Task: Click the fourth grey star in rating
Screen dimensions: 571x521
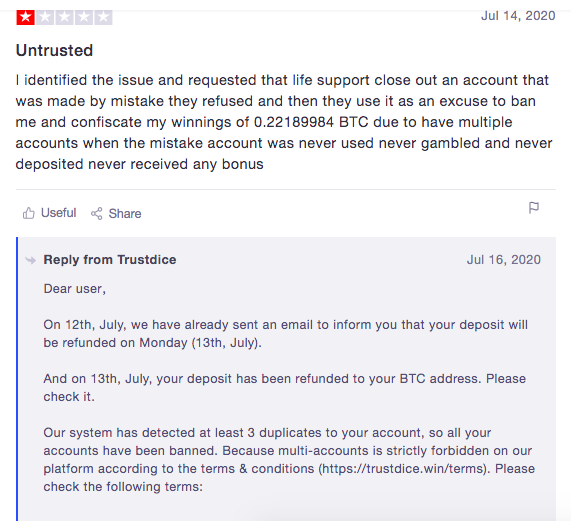Action: pyautogui.click(x=84, y=17)
